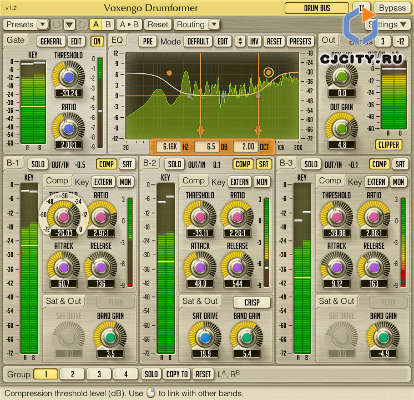Copy state with A▸B button
The height and width of the screenshot is (400, 414).
pos(129,24)
